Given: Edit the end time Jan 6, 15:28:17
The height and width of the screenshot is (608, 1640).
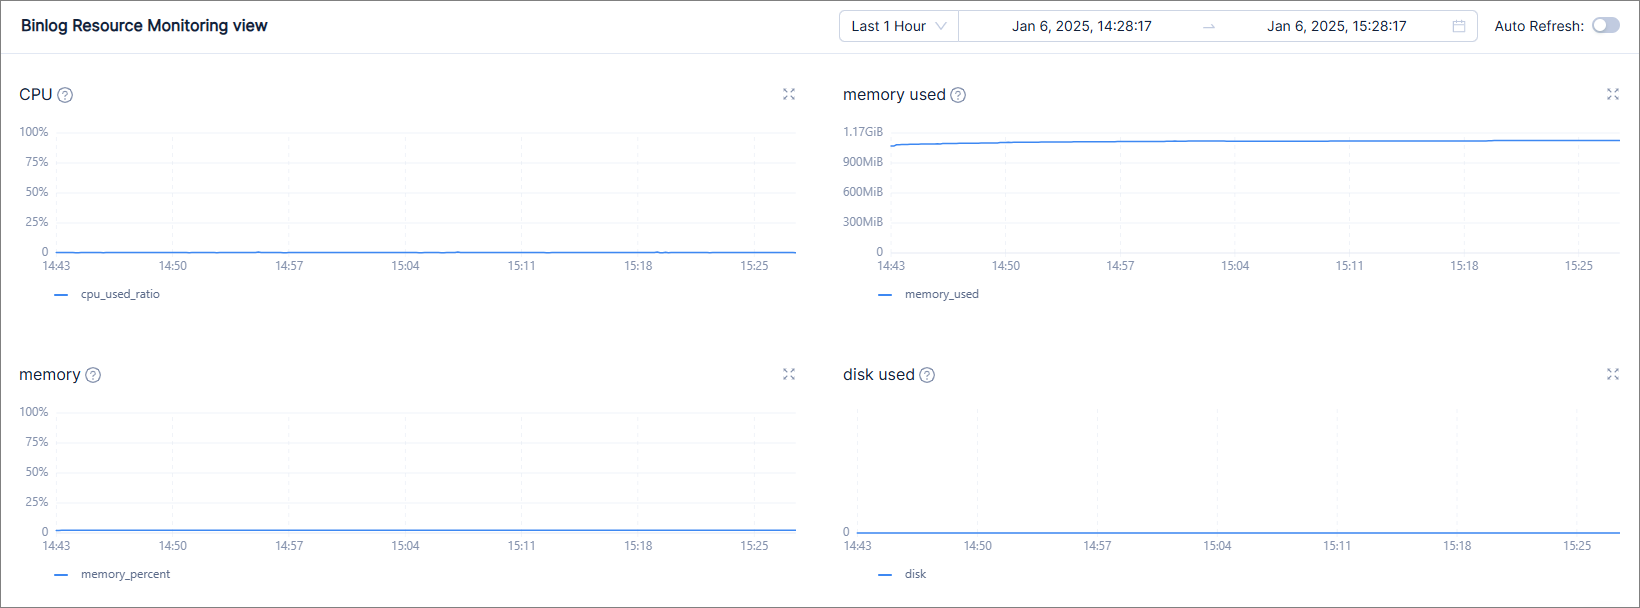Looking at the screenshot, I should (x=1337, y=26).
